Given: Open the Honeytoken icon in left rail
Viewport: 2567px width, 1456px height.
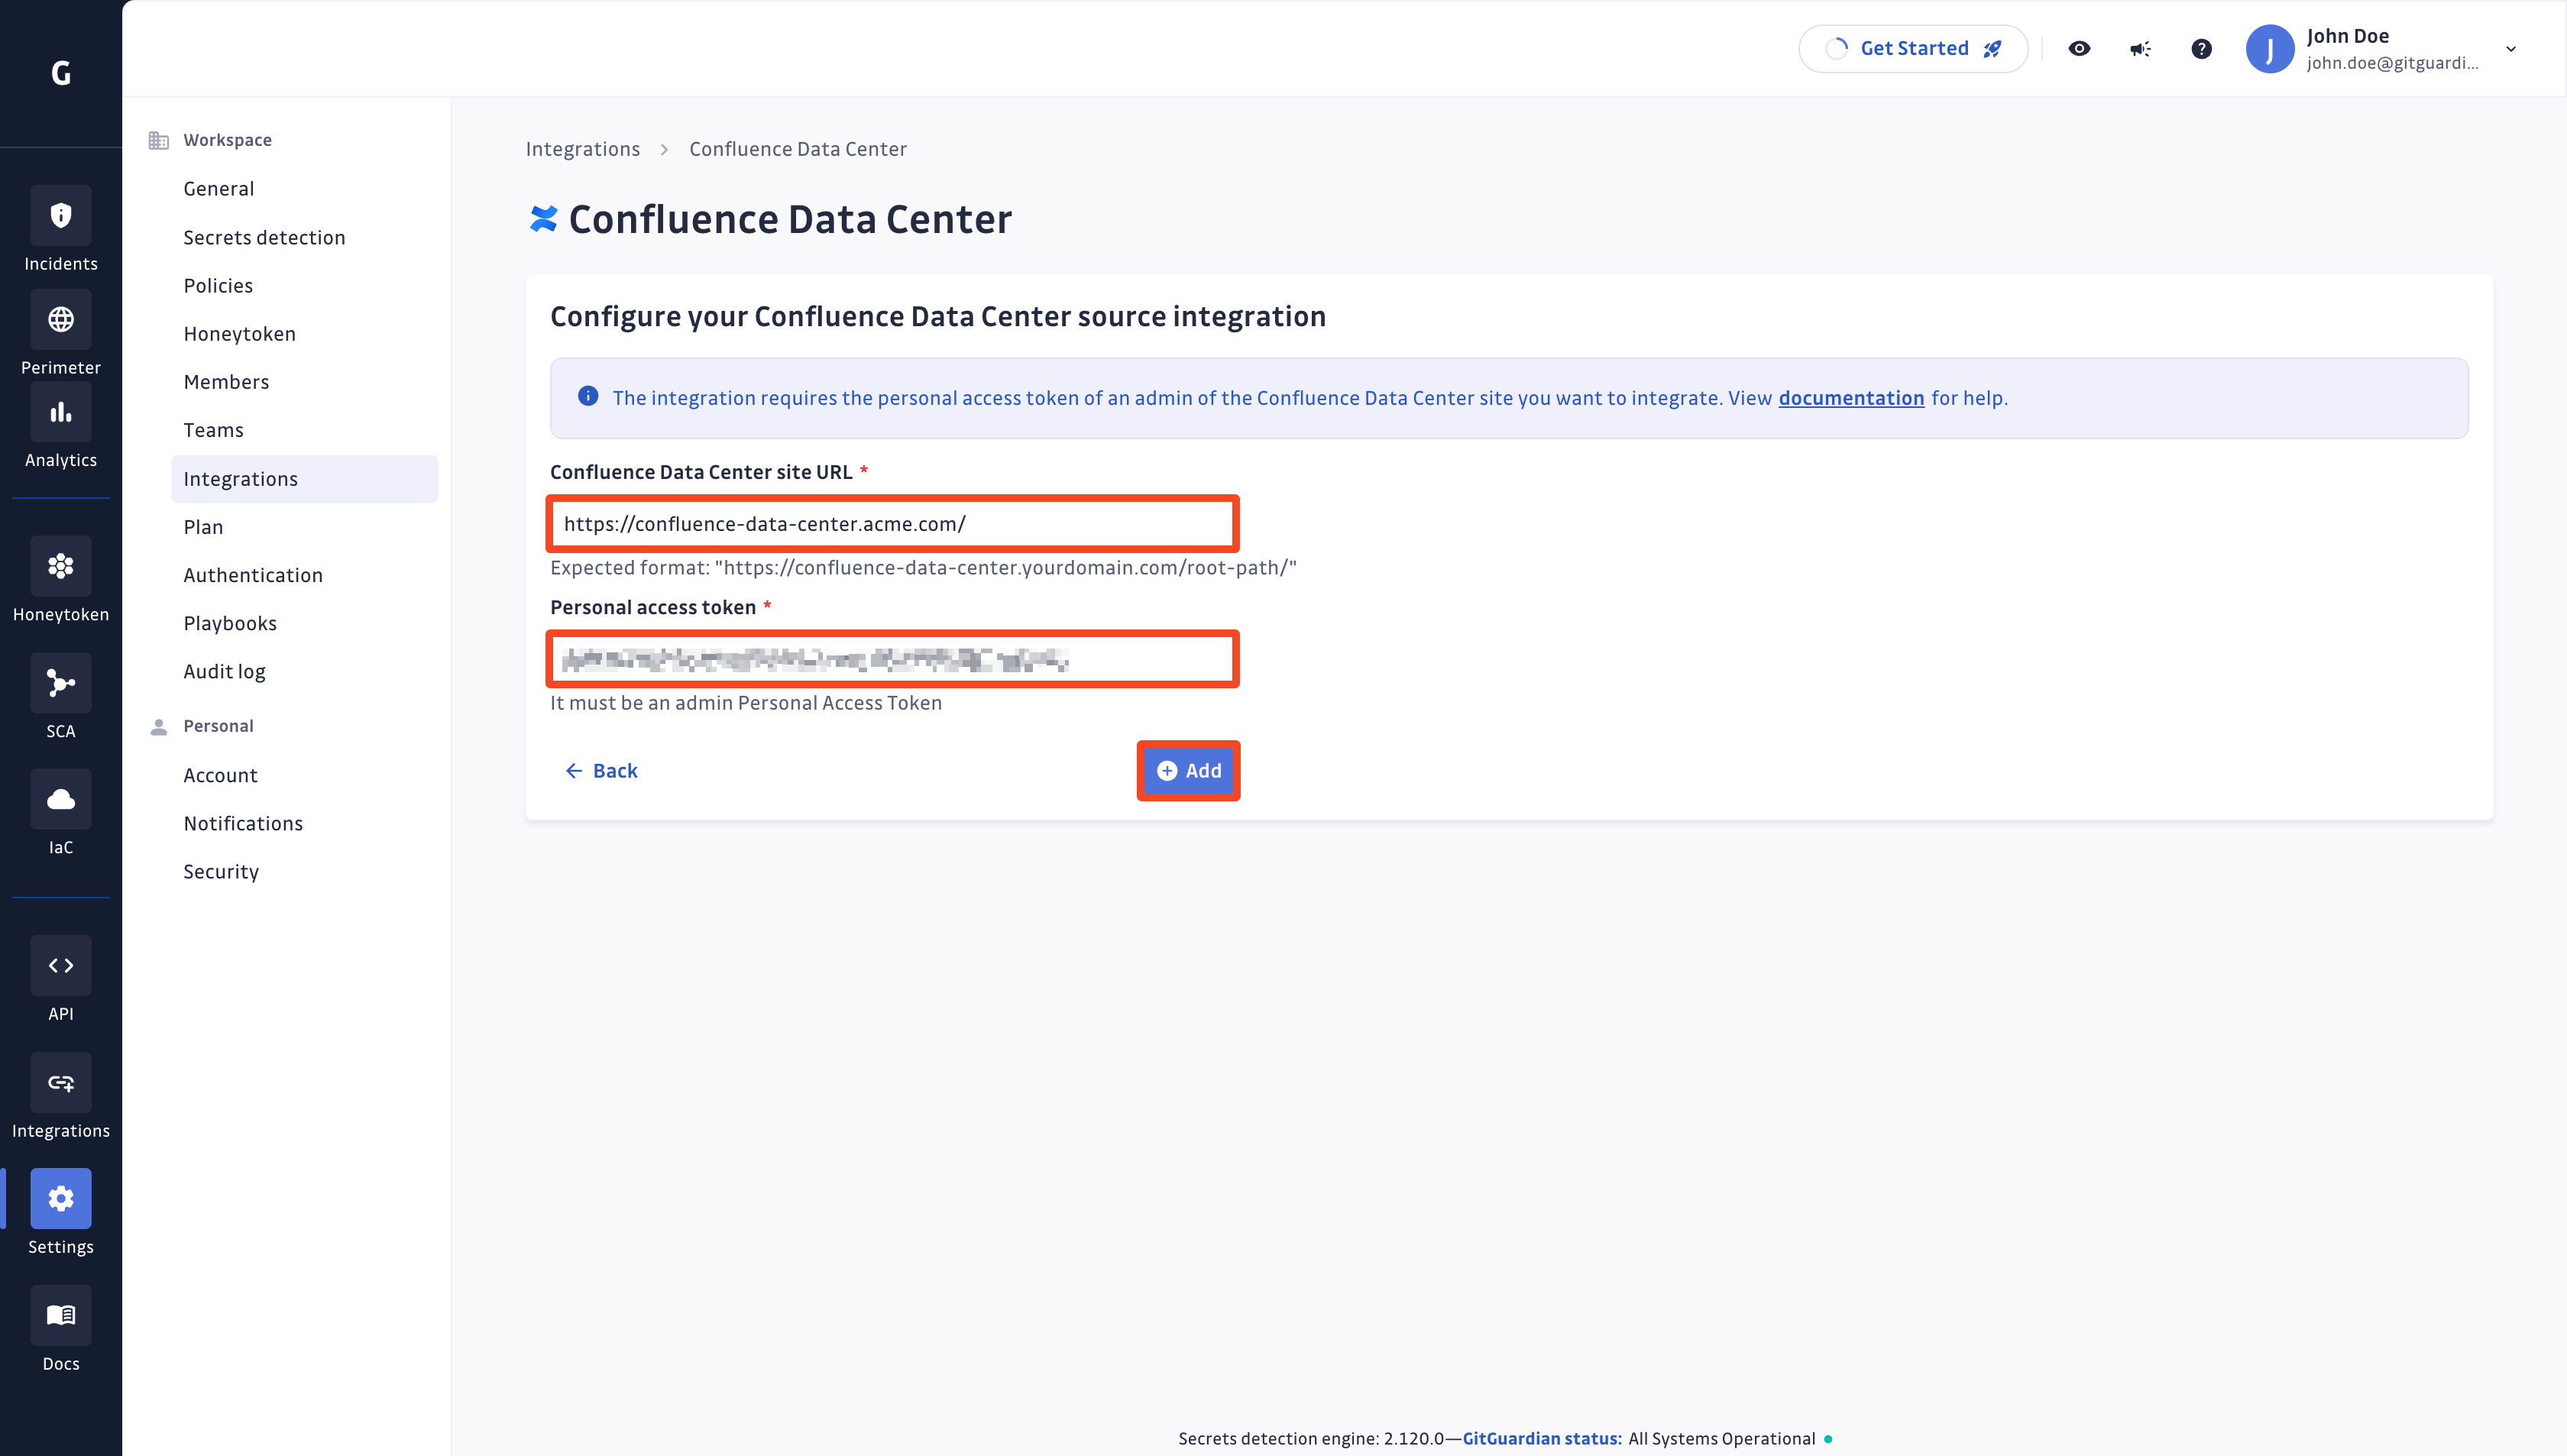Looking at the screenshot, I should pos(61,566).
